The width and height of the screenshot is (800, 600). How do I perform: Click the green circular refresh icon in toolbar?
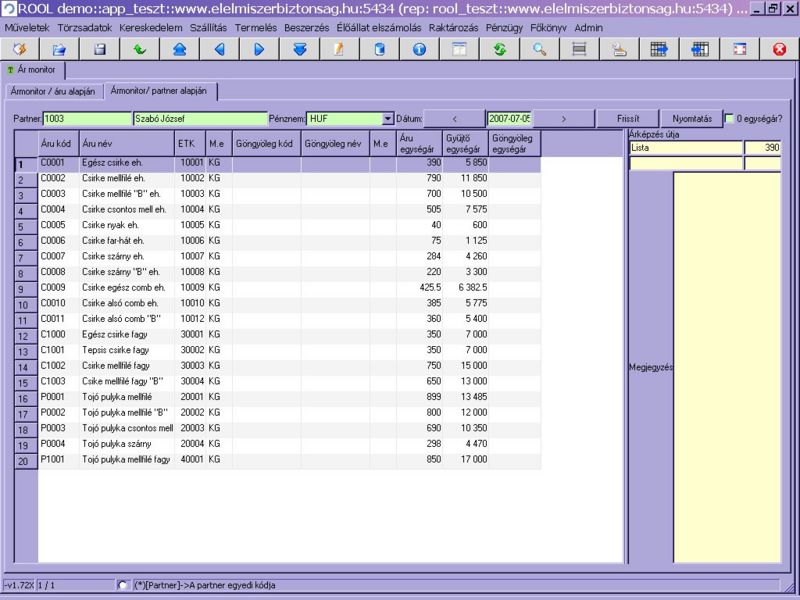point(499,48)
